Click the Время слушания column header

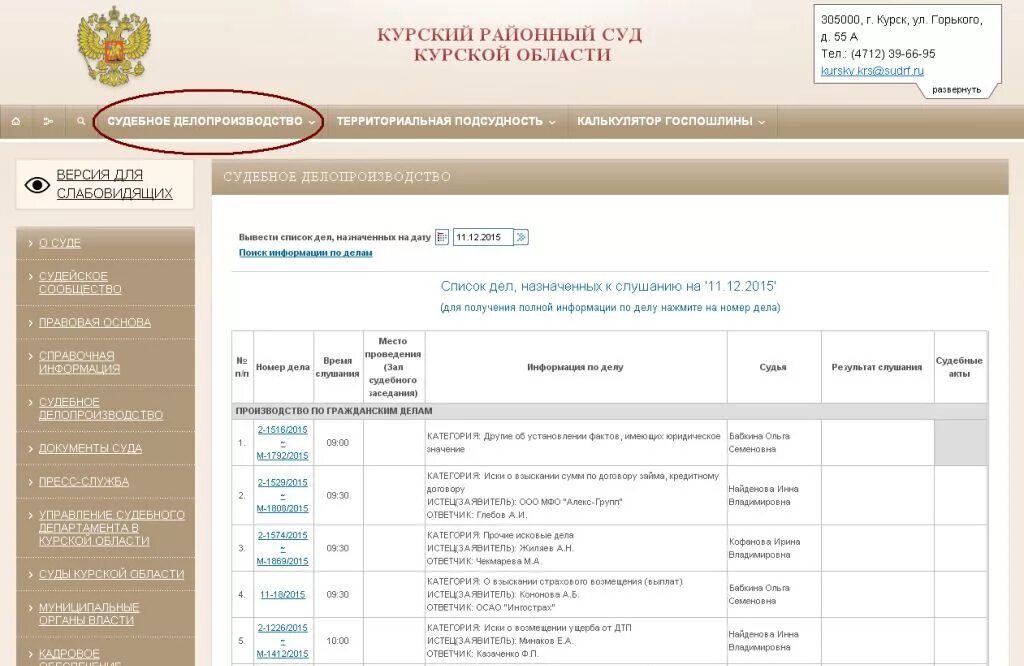click(338, 367)
